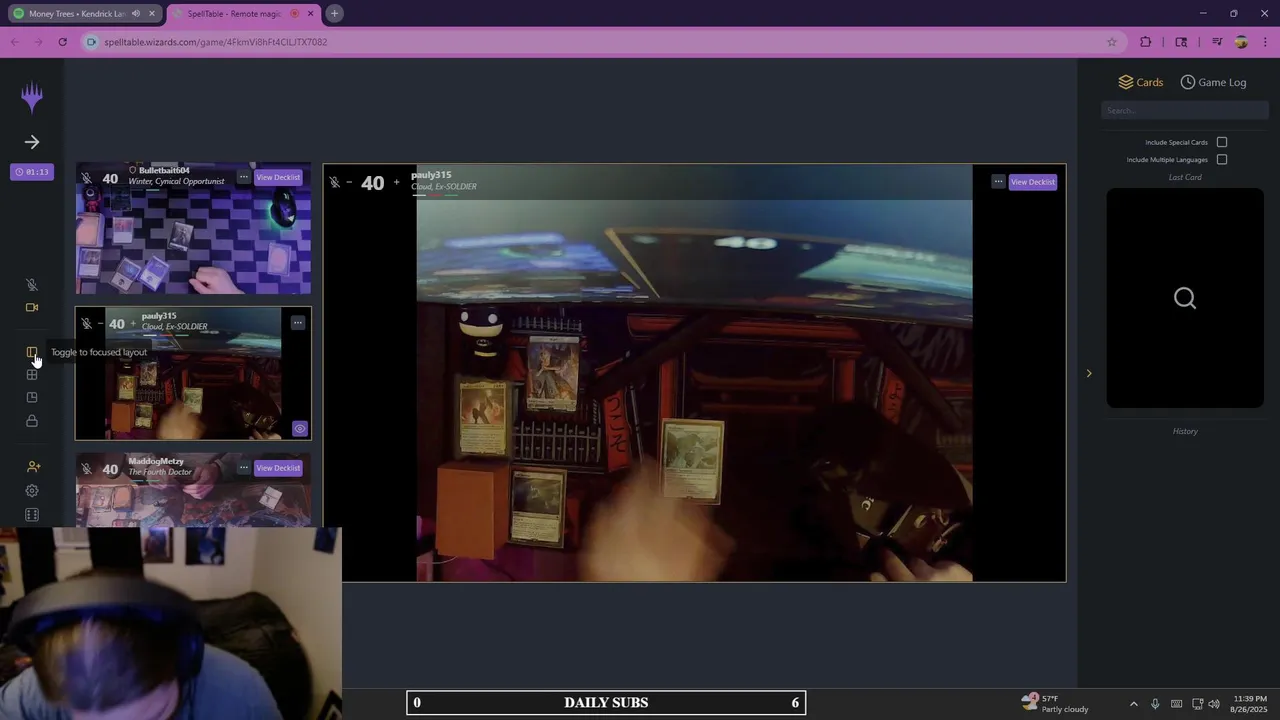Click the touch keyboard tray icon
Viewport: 1280px width, 720px height.
1176,704
